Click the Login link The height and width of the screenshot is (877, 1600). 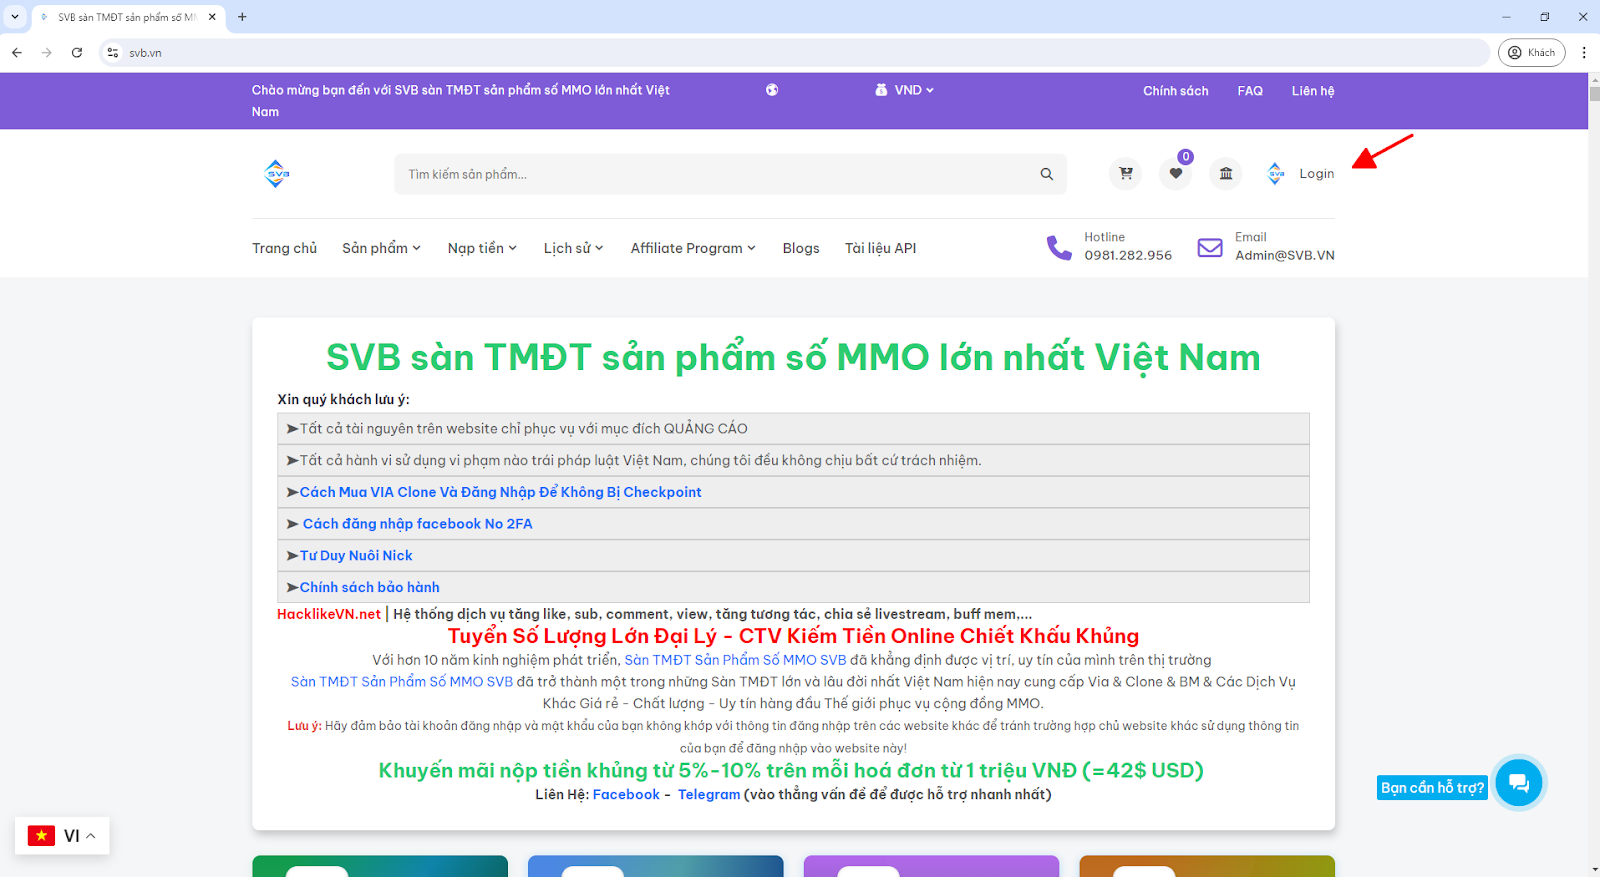[1317, 174]
